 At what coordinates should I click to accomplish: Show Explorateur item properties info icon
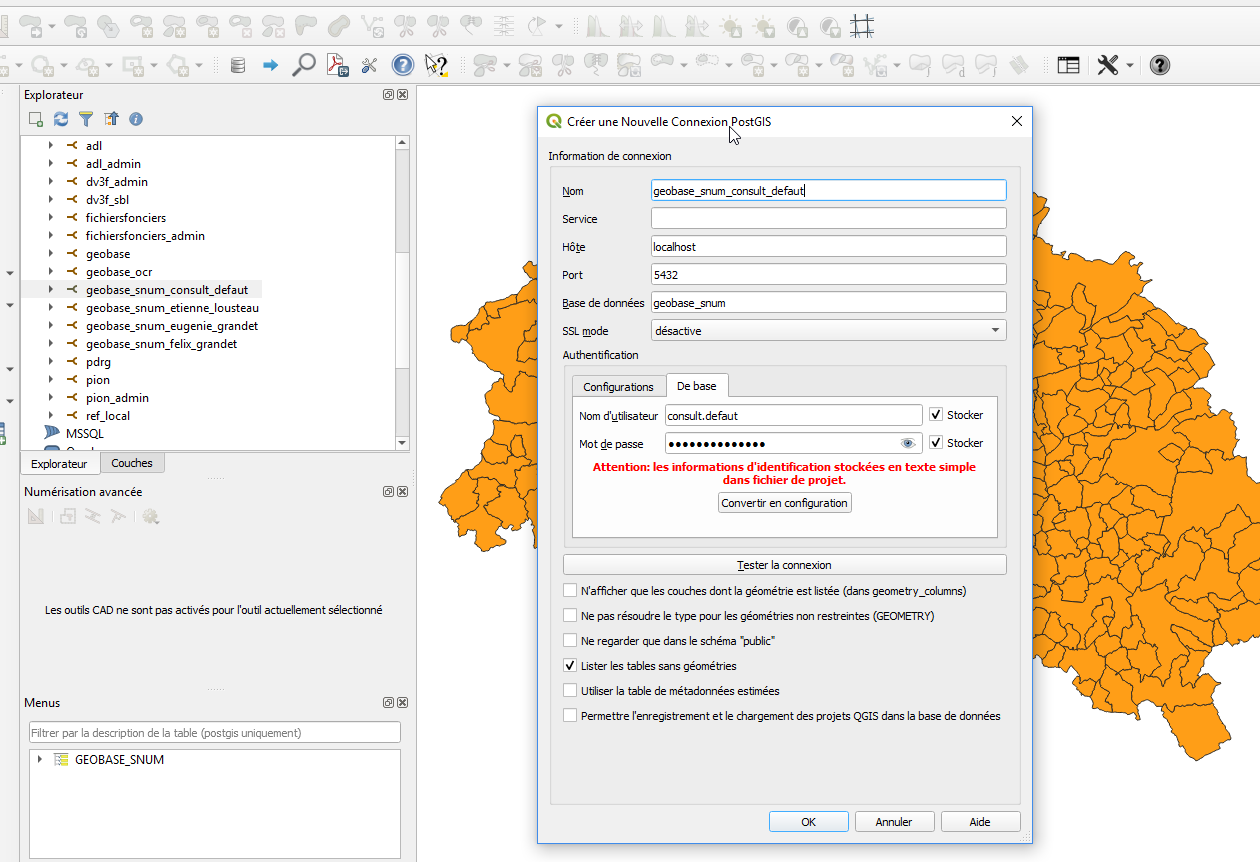coord(136,119)
